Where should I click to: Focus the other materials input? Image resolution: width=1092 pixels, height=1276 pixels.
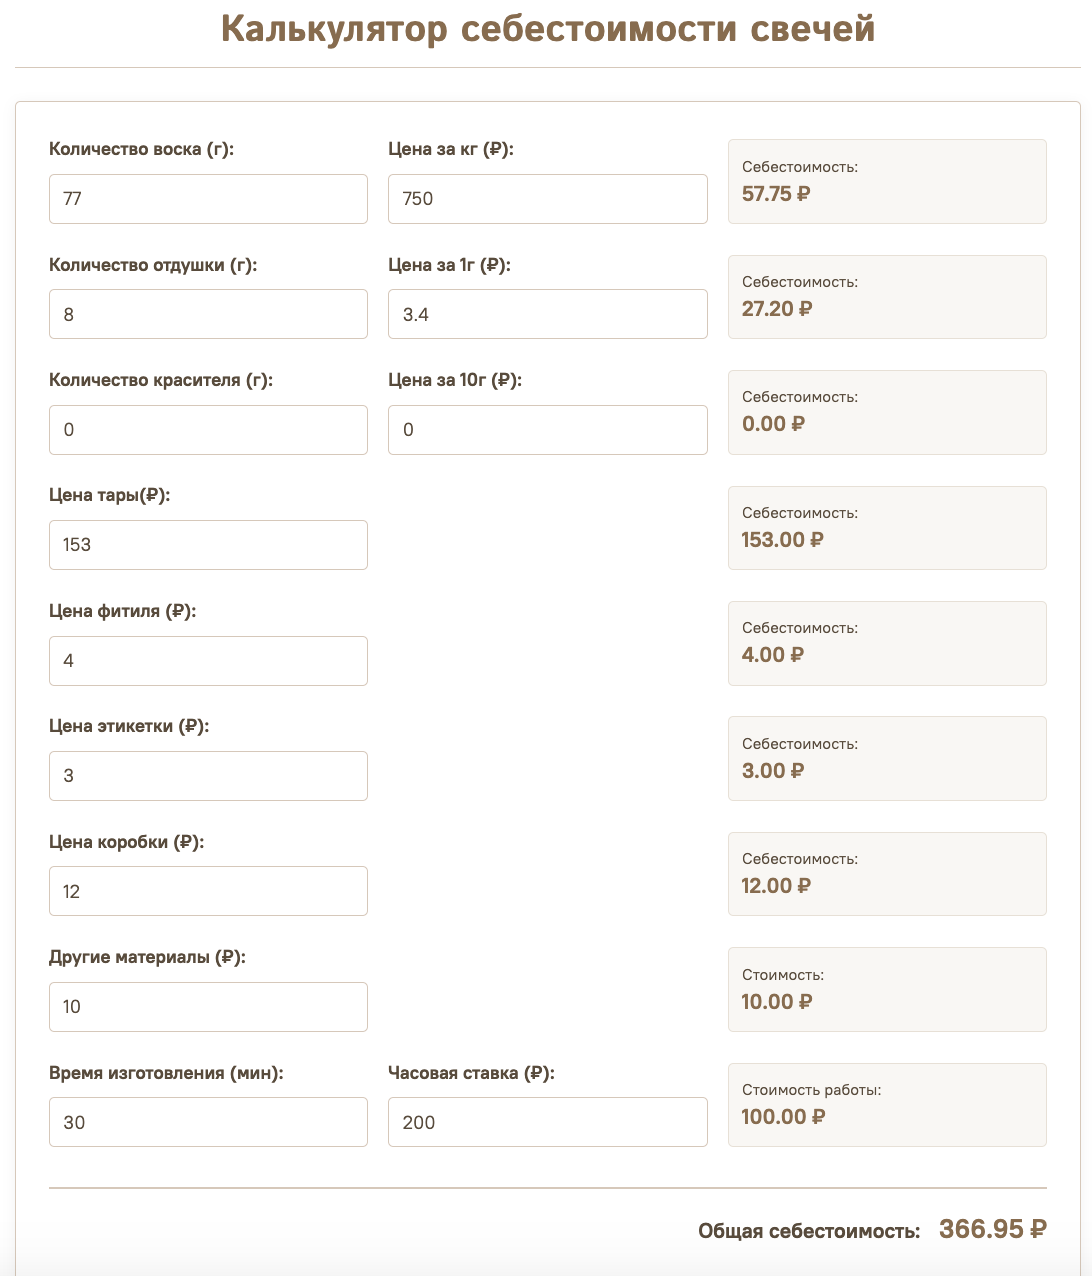[208, 1007]
